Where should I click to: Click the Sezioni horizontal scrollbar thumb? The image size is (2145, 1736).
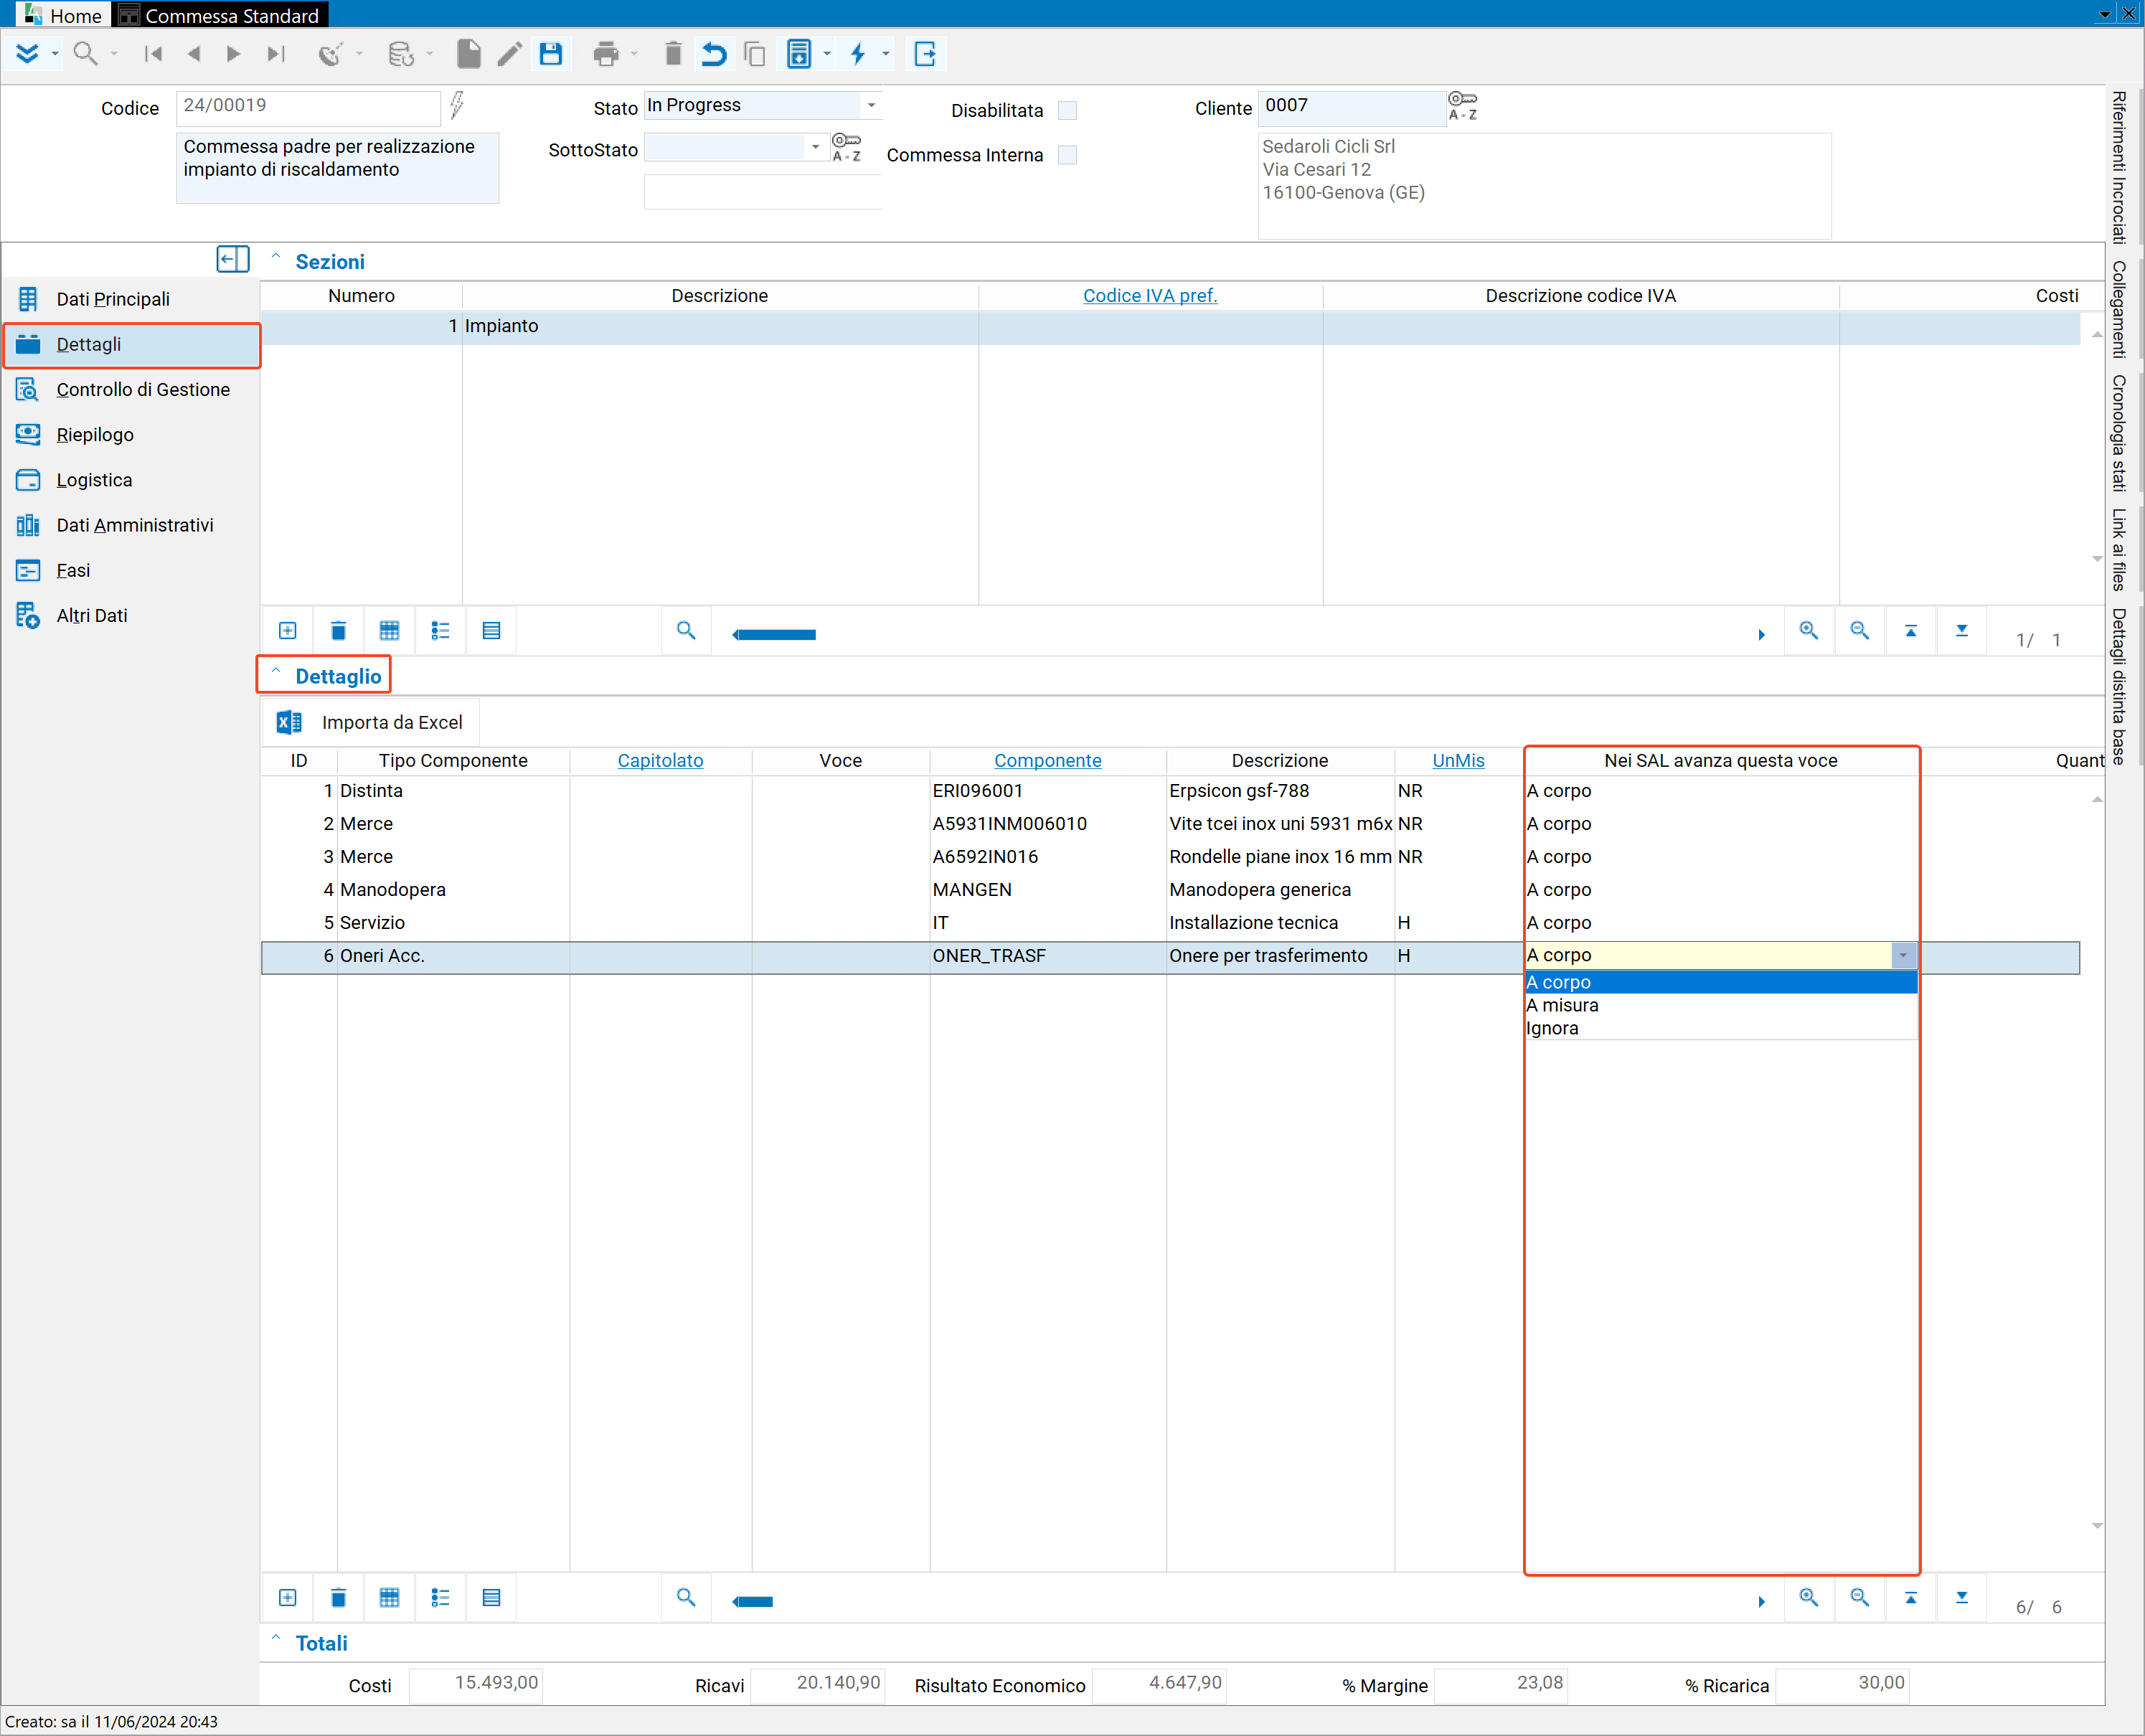pos(776,635)
